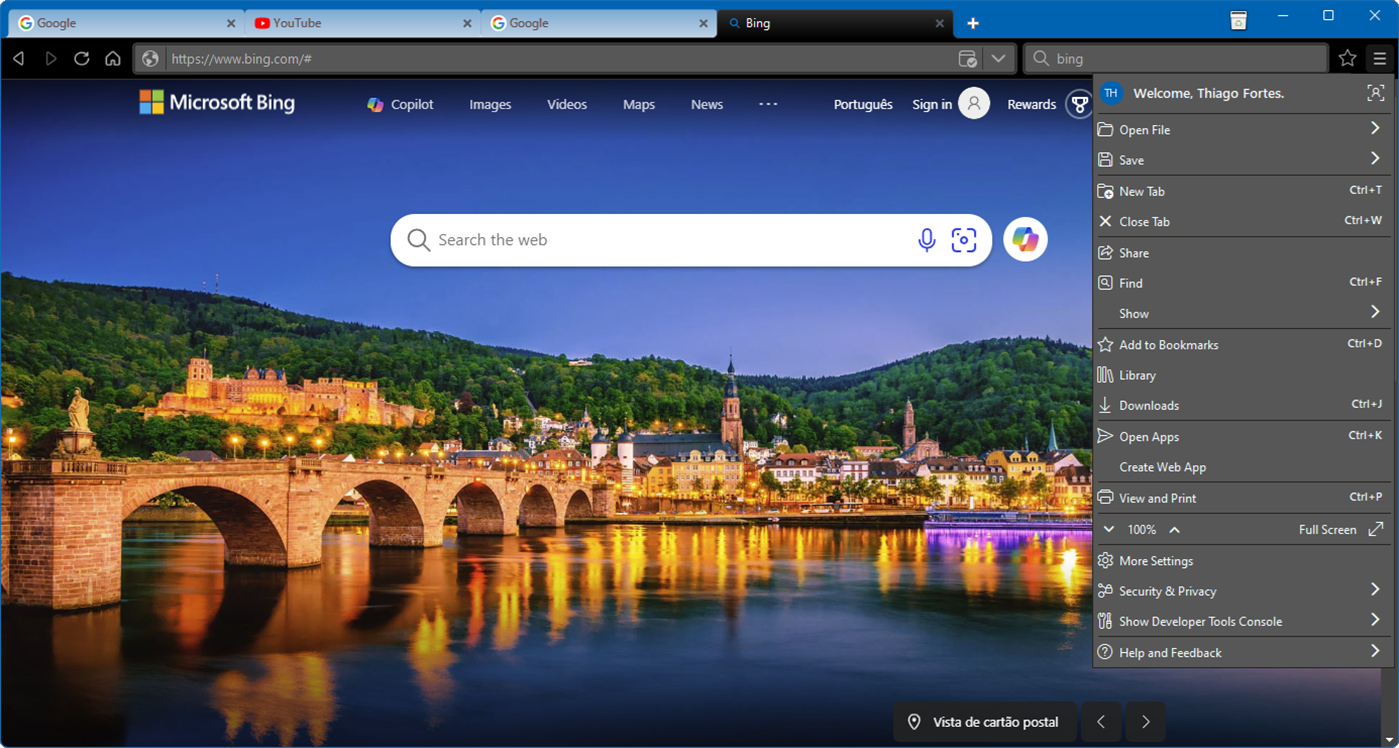Enable Full Screen from the menu
Image resolution: width=1399 pixels, height=748 pixels.
1330,529
